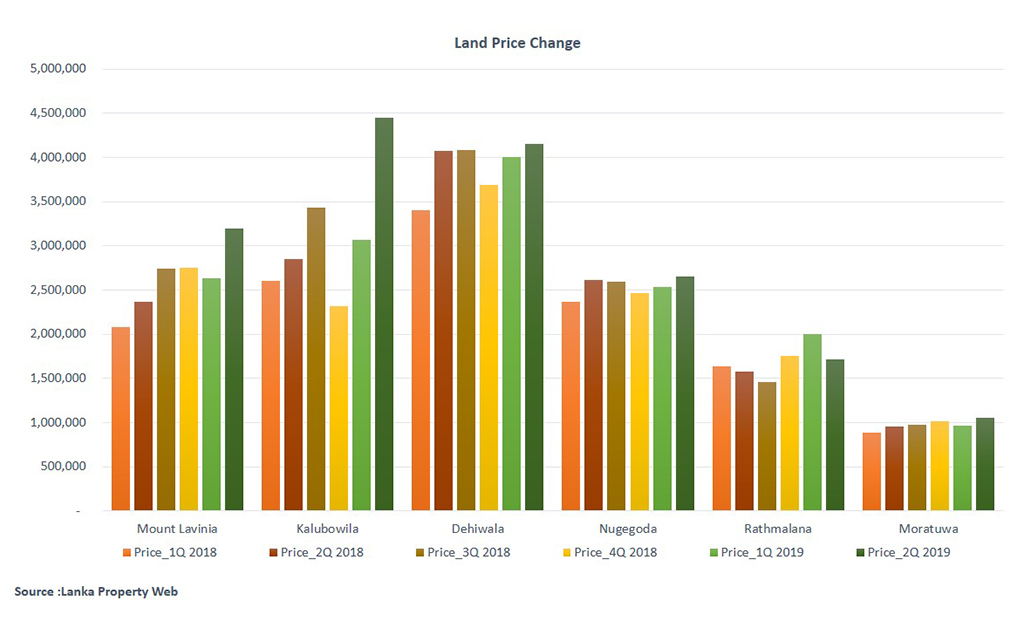This screenshot has width=1024, height=628.
Task: Select the Mount Lavinia axis label
Action: [x=177, y=528]
